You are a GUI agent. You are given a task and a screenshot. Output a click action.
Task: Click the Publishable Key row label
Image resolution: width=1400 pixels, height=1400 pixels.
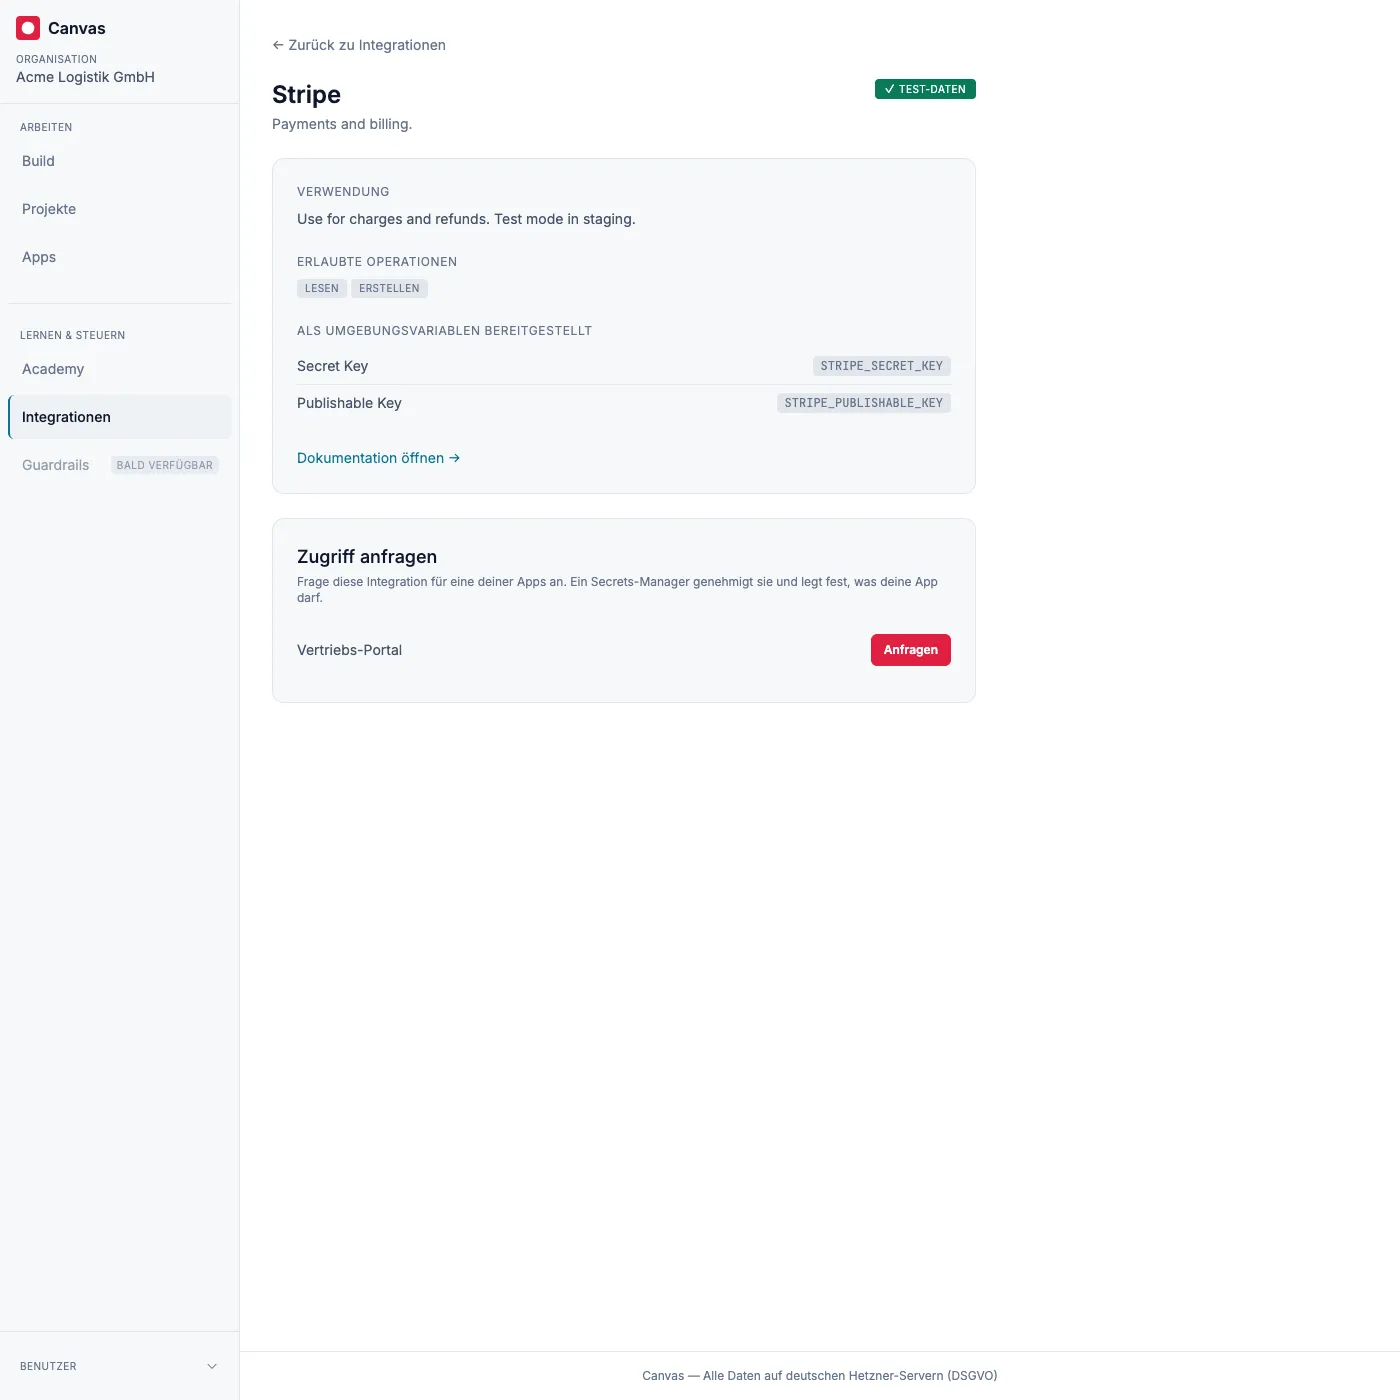(x=349, y=403)
